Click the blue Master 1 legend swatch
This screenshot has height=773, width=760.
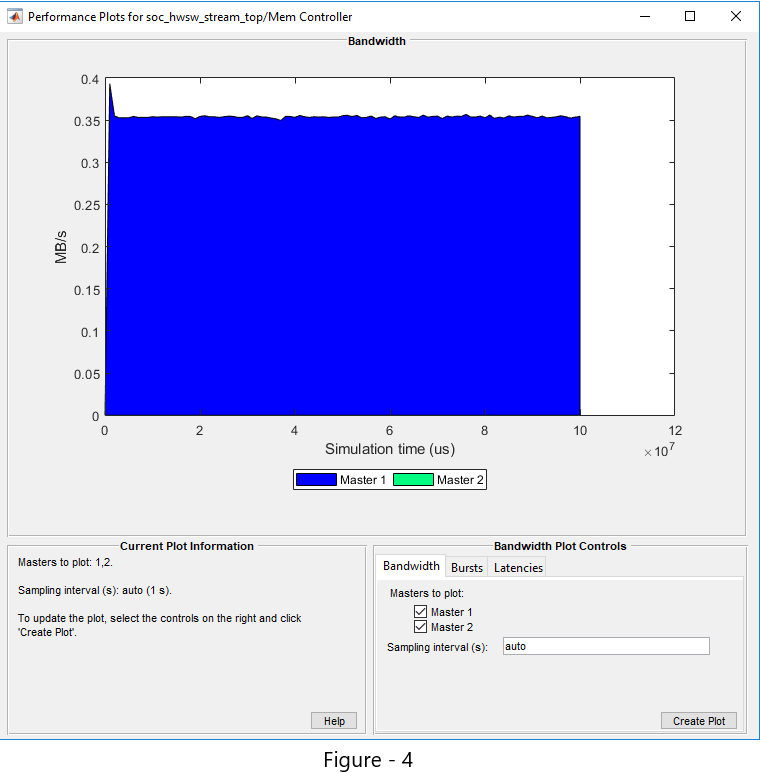coord(316,480)
